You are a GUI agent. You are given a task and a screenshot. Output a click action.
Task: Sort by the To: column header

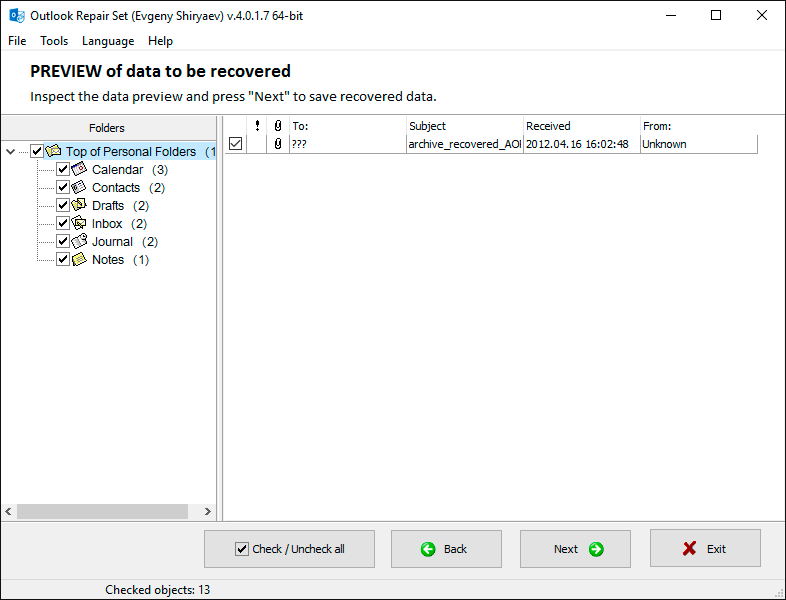pyautogui.click(x=348, y=126)
